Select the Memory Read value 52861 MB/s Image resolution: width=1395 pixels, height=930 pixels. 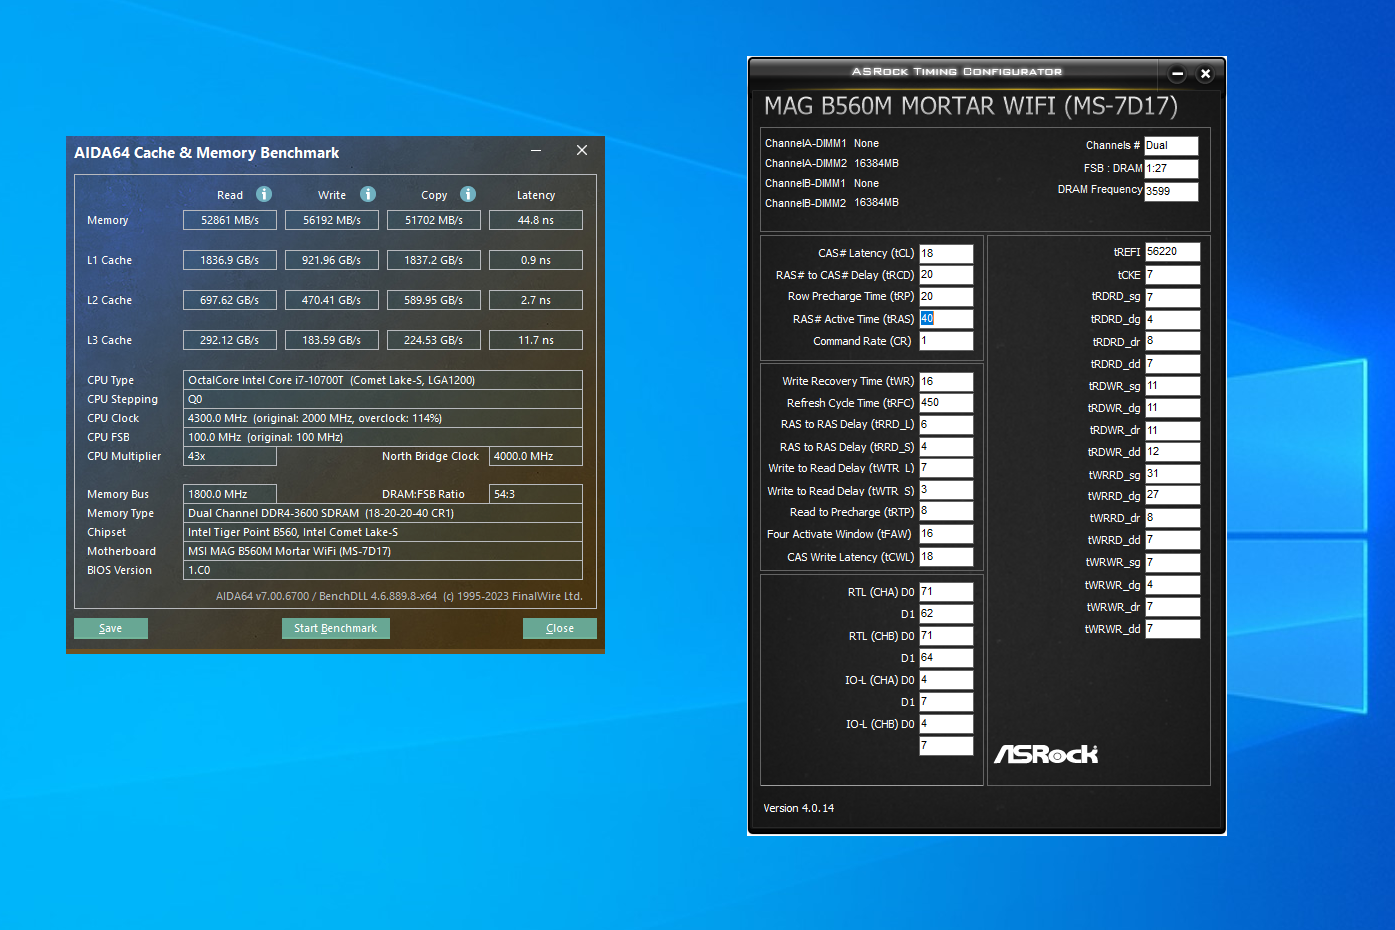coord(230,220)
